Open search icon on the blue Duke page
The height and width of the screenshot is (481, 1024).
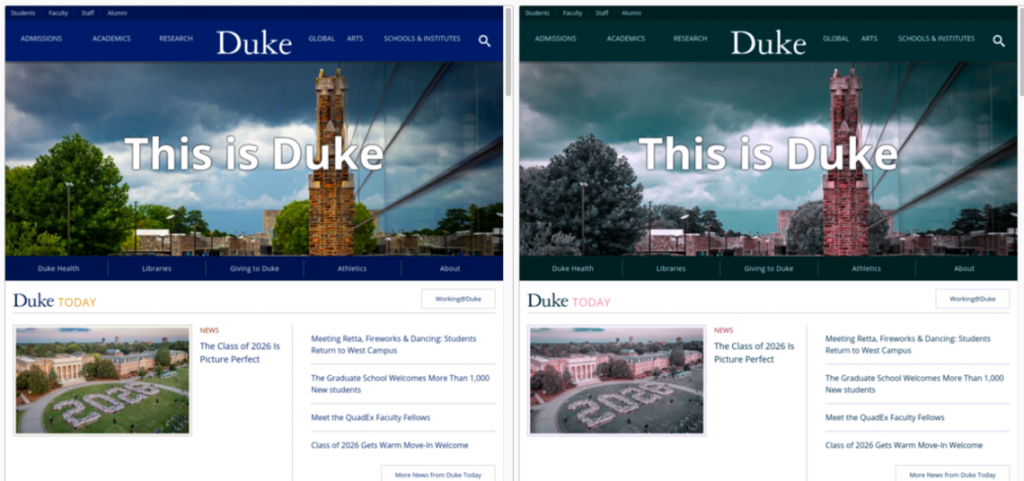click(484, 40)
